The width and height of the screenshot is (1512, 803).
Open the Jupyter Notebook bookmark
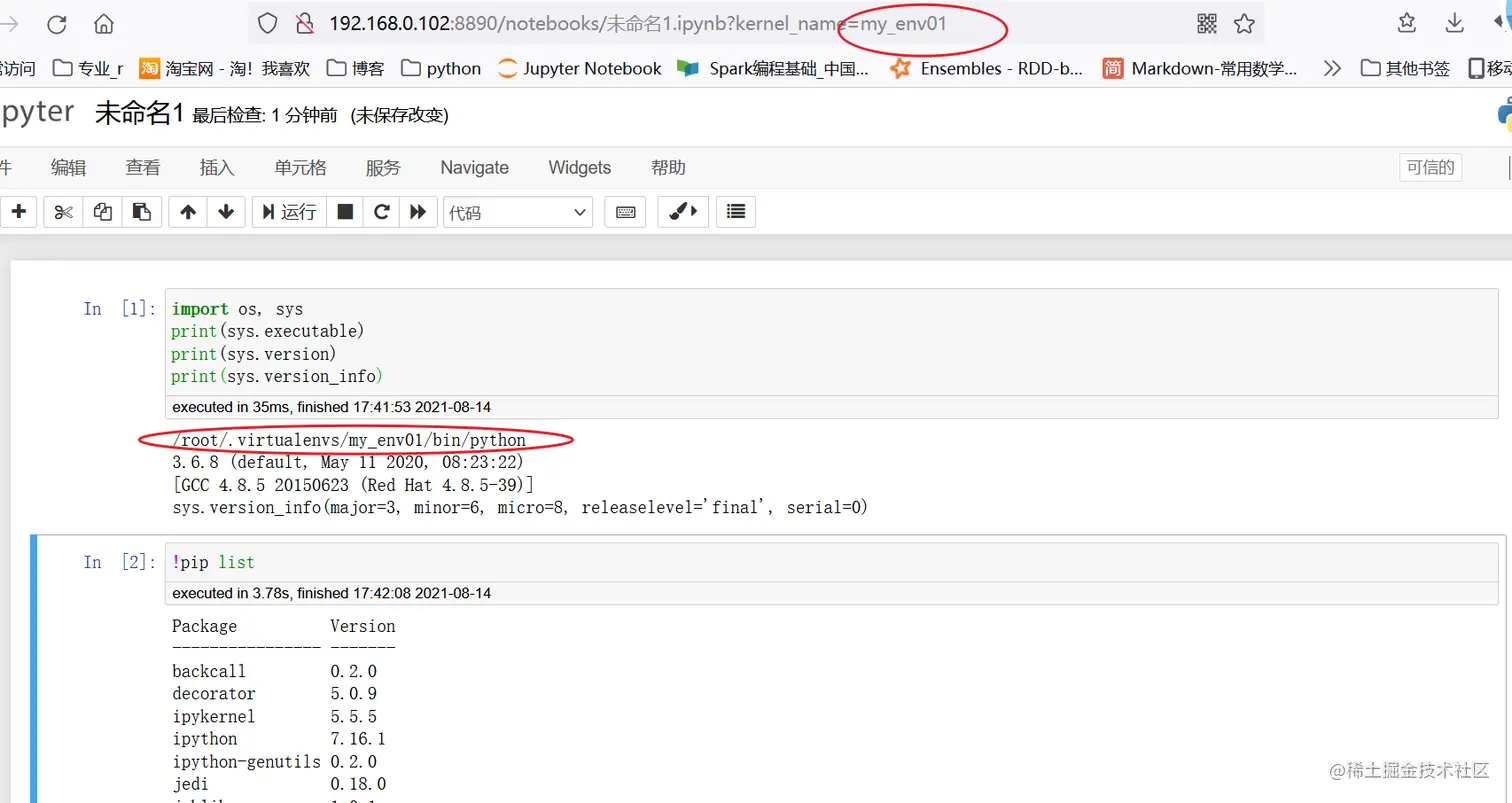(580, 68)
